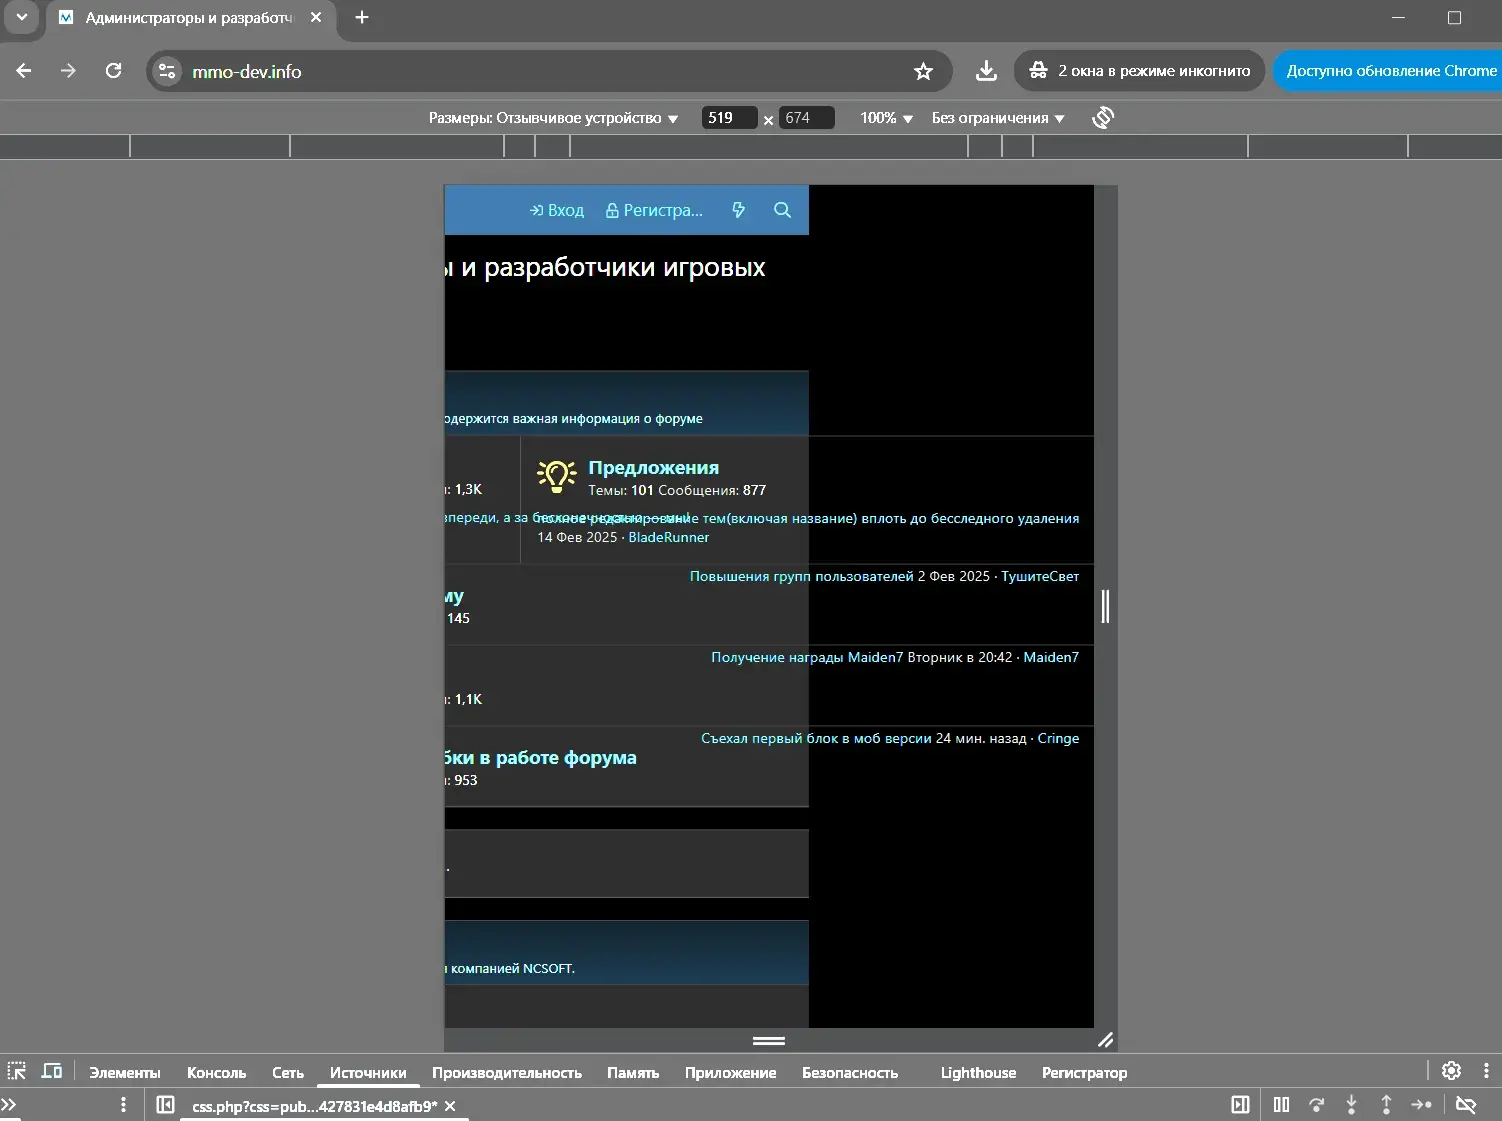
Task: Open Получение награды Maiden7 thread
Action: pos(807,657)
